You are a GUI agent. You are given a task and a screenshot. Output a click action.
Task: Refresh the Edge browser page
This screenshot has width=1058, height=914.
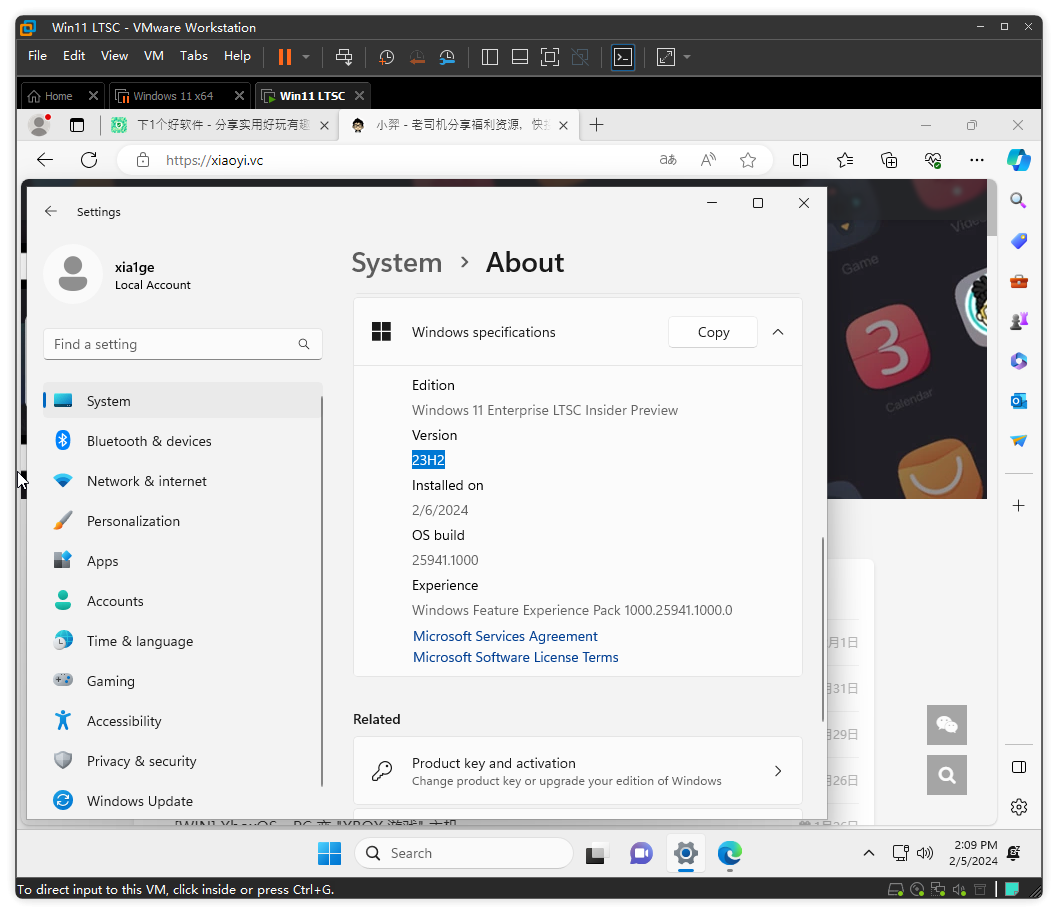pos(89,160)
